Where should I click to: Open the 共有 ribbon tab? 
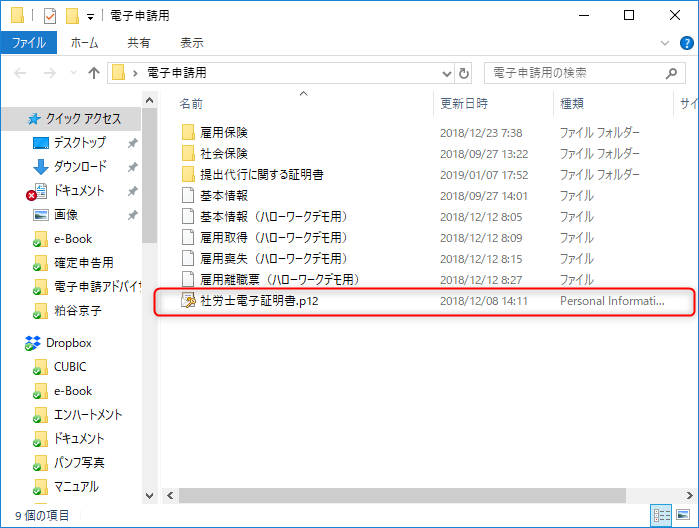[x=139, y=43]
